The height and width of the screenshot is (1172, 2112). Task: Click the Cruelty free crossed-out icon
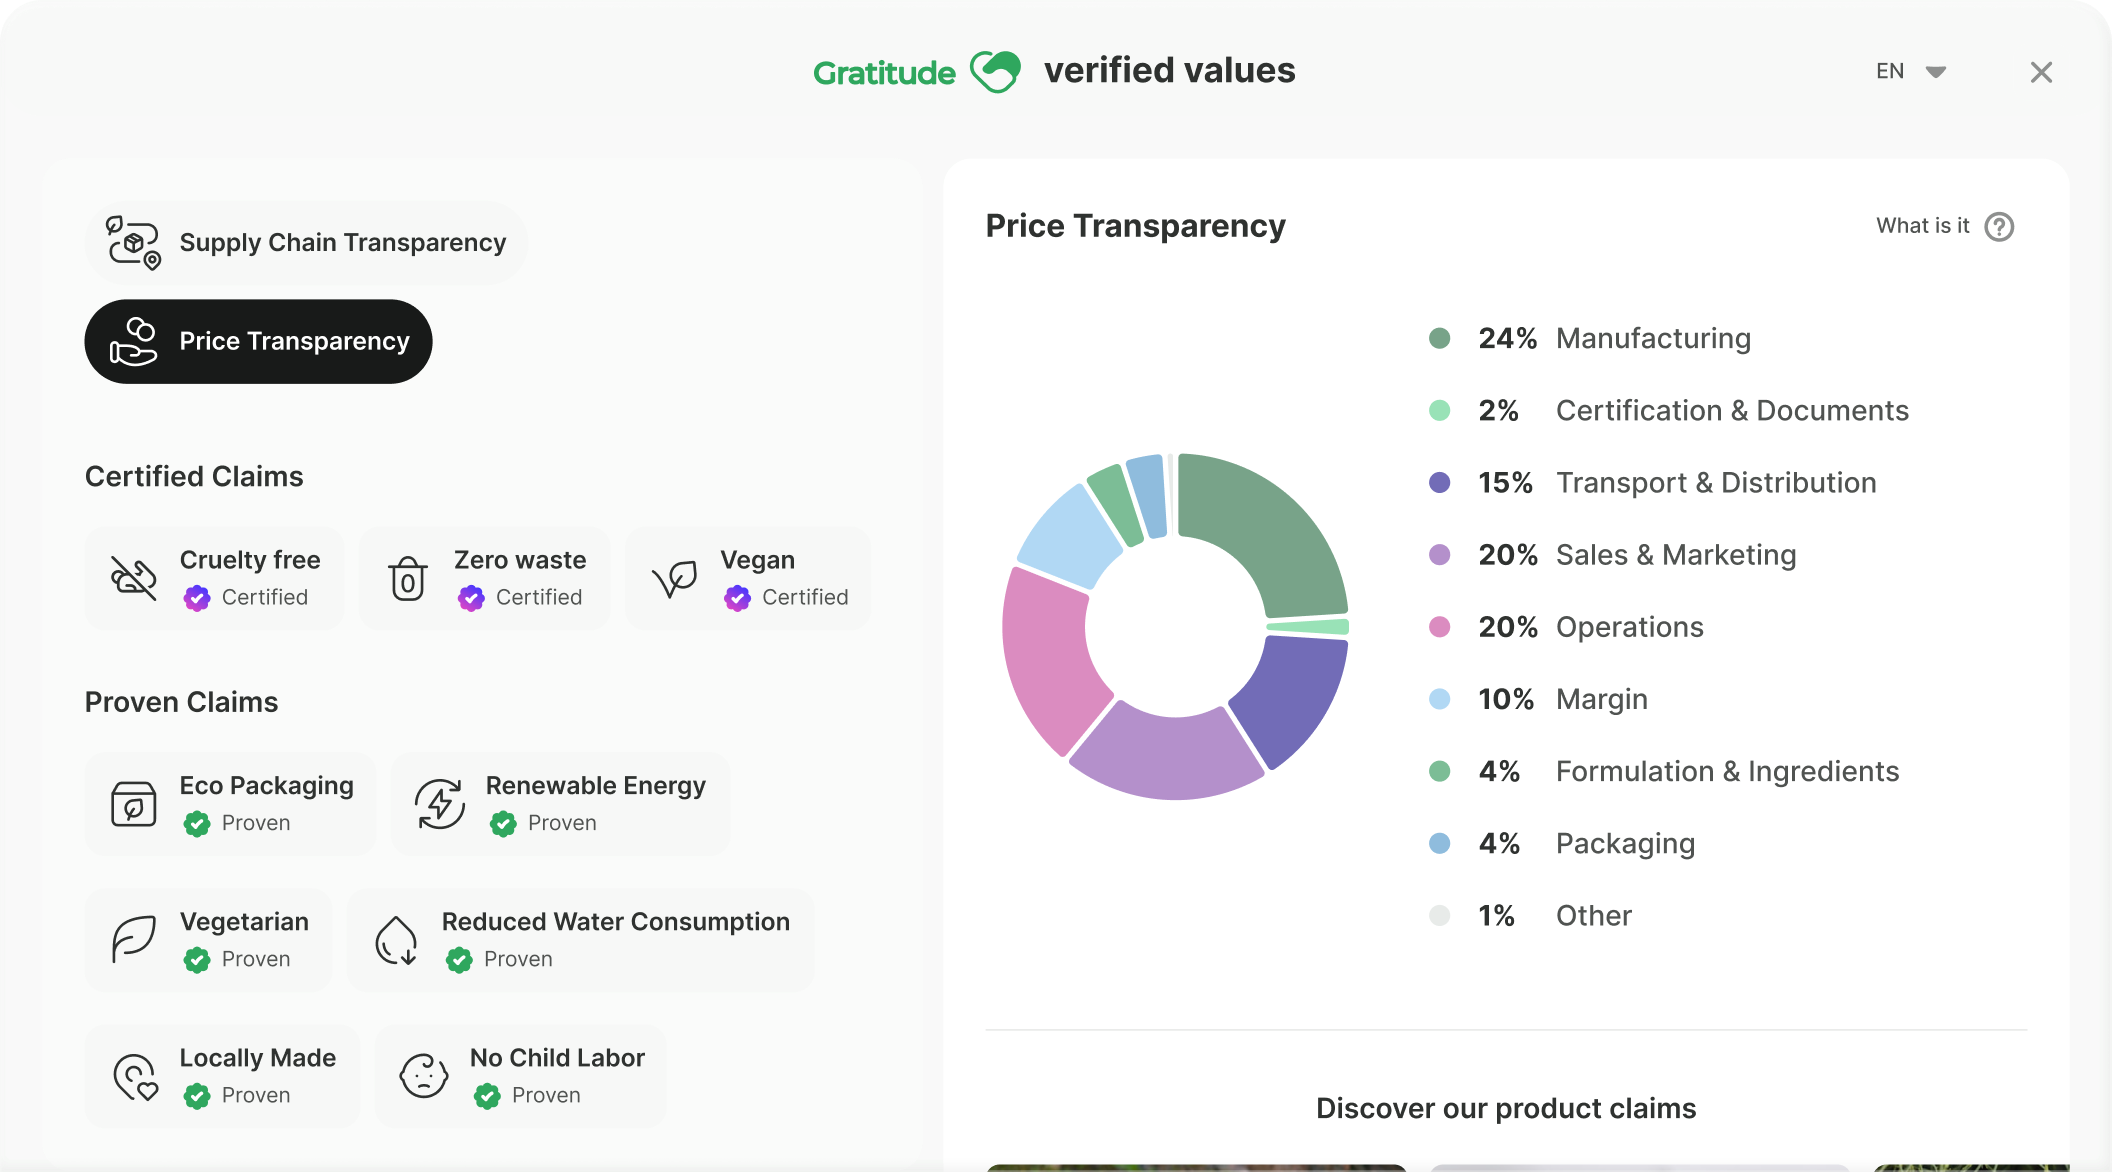[x=133, y=578]
